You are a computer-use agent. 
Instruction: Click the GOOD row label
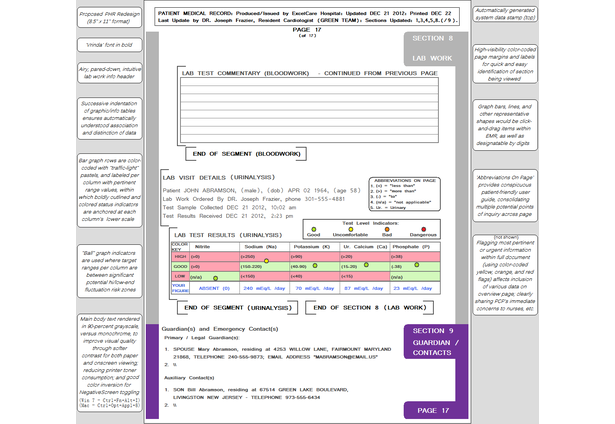point(180,266)
